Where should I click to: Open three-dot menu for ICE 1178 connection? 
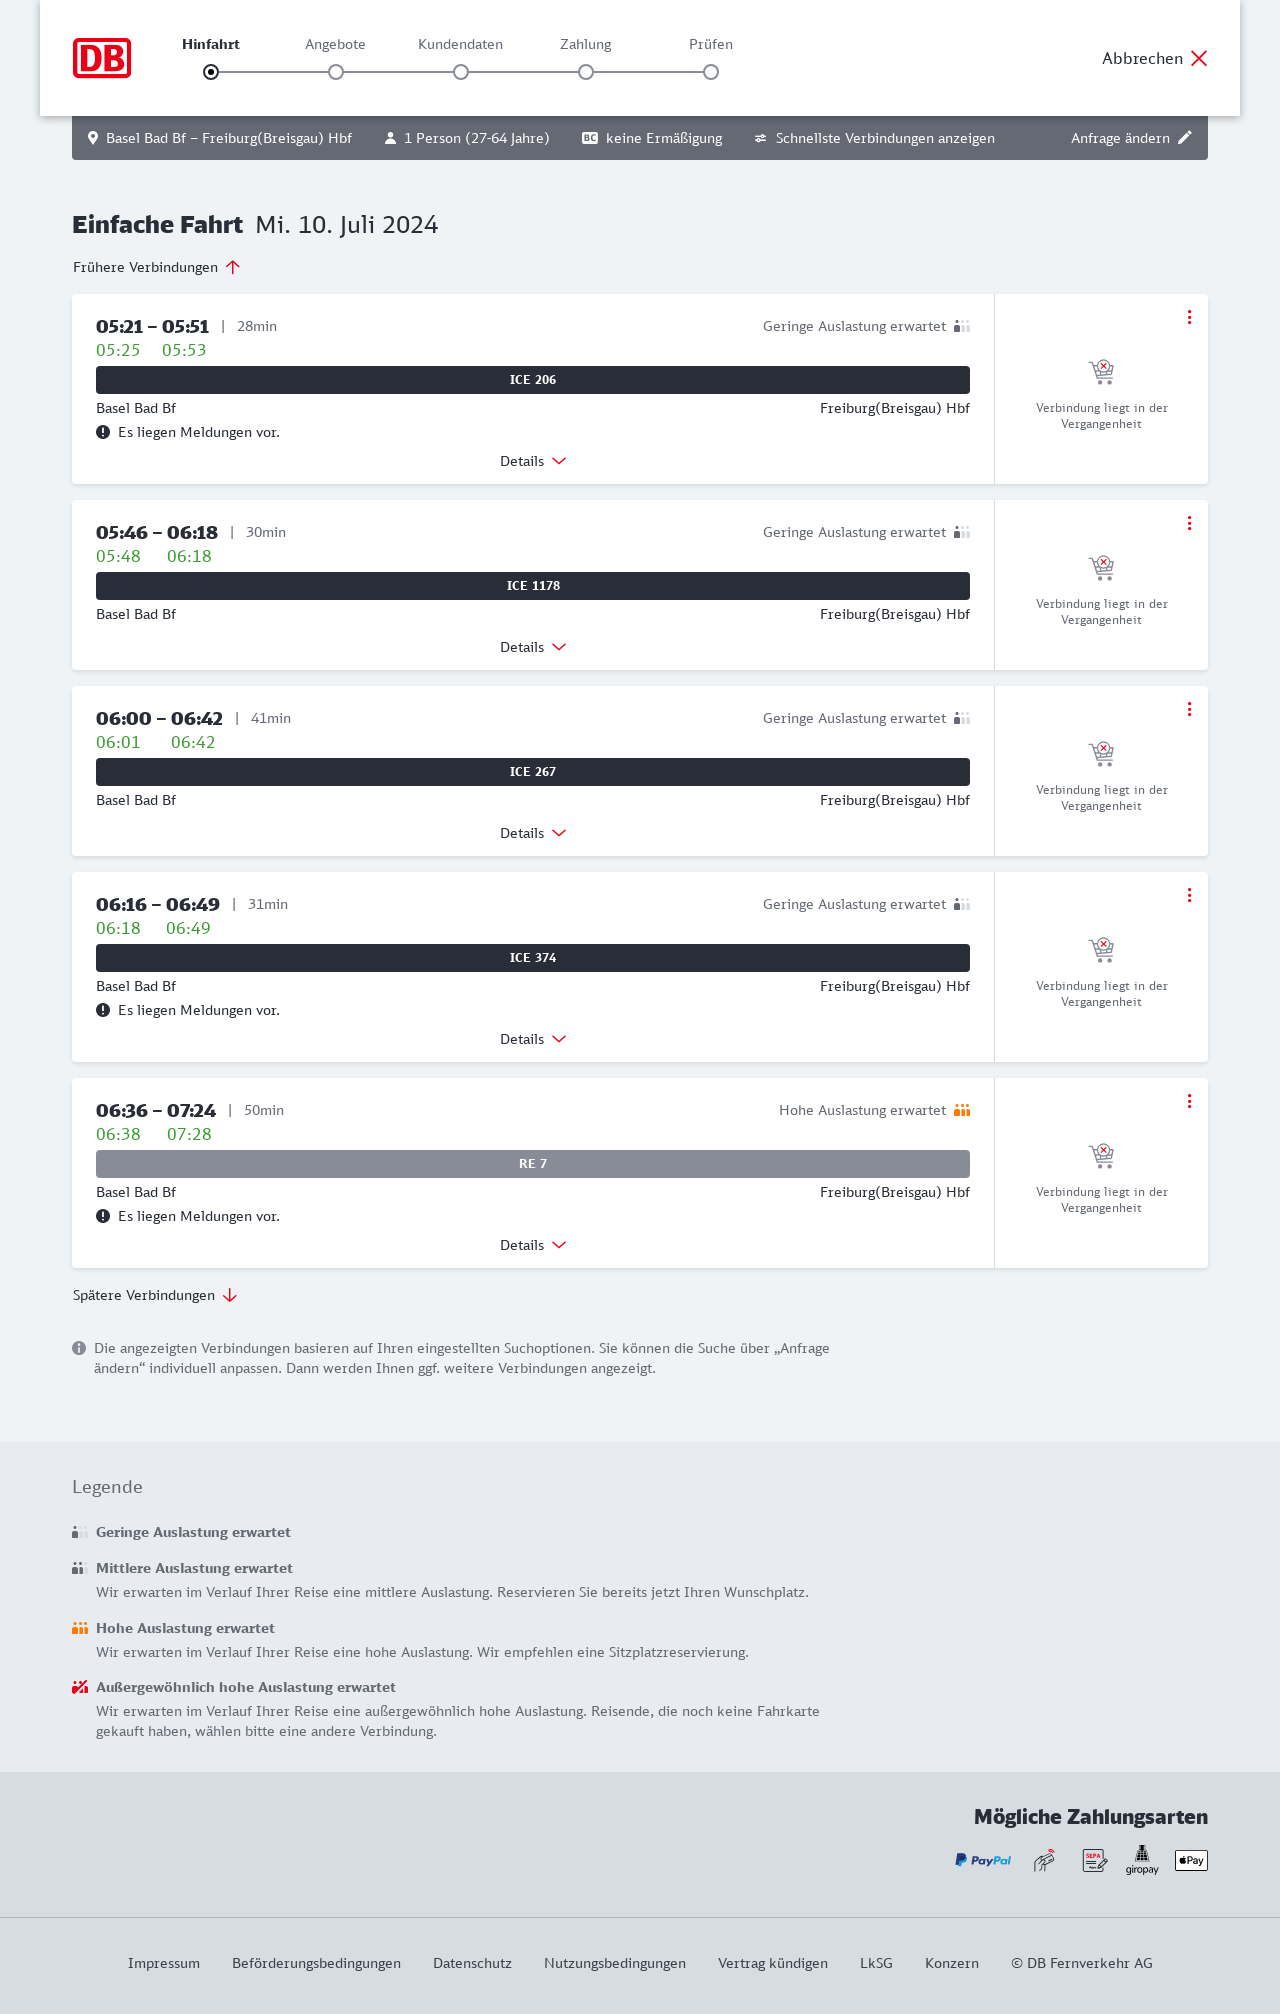pyautogui.click(x=1189, y=523)
